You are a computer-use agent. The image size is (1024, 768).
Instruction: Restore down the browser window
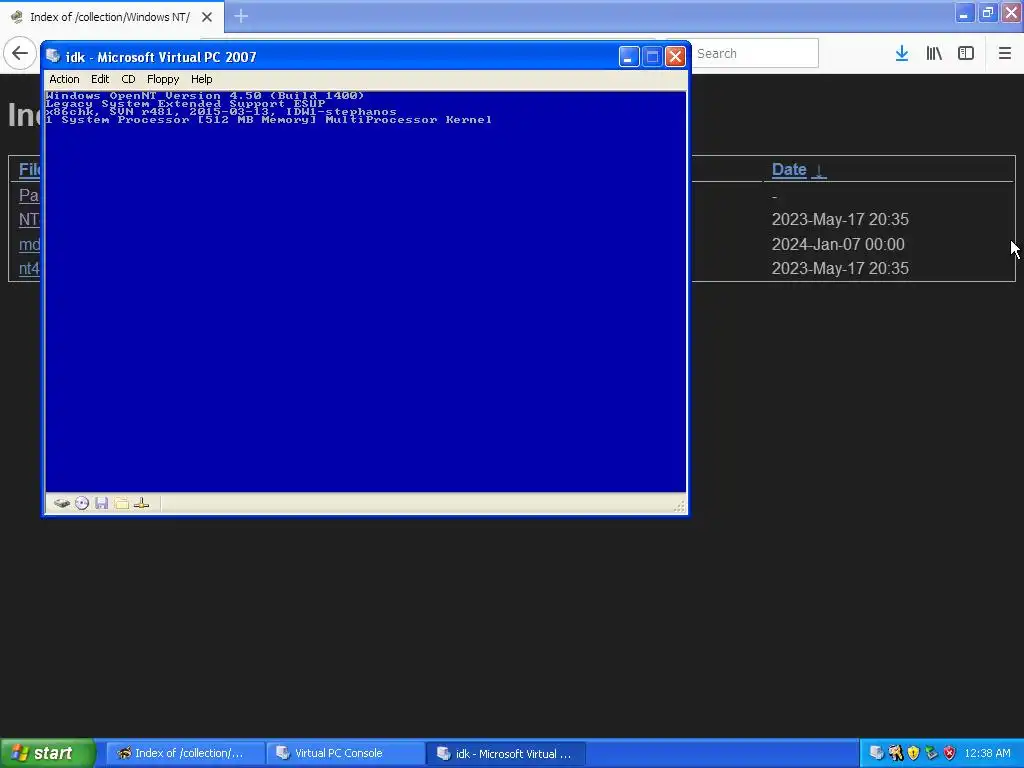[988, 12]
